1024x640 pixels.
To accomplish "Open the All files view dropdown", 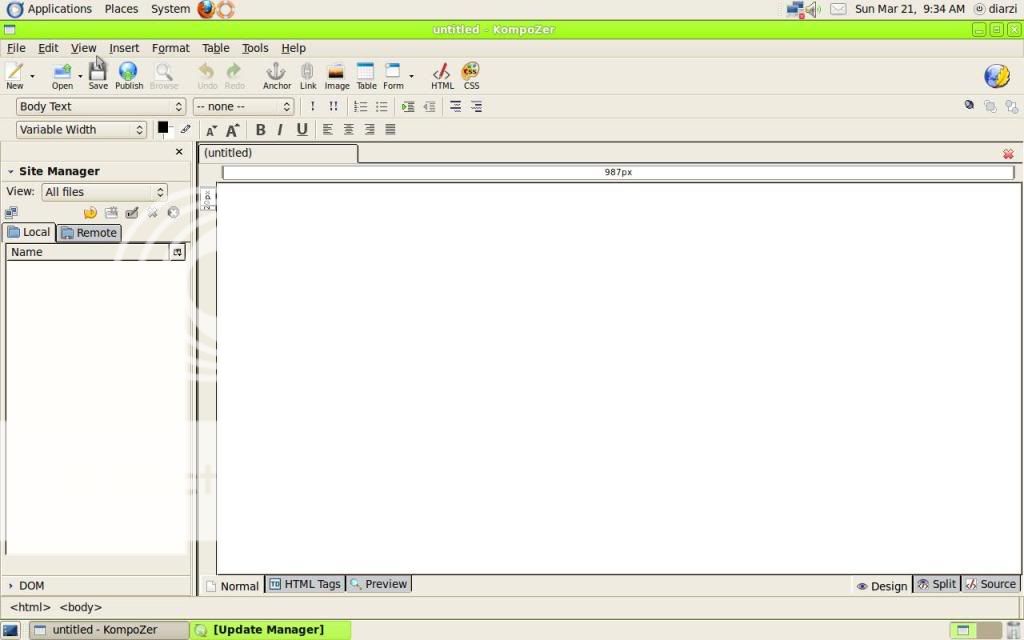I will [x=104, y=192].
